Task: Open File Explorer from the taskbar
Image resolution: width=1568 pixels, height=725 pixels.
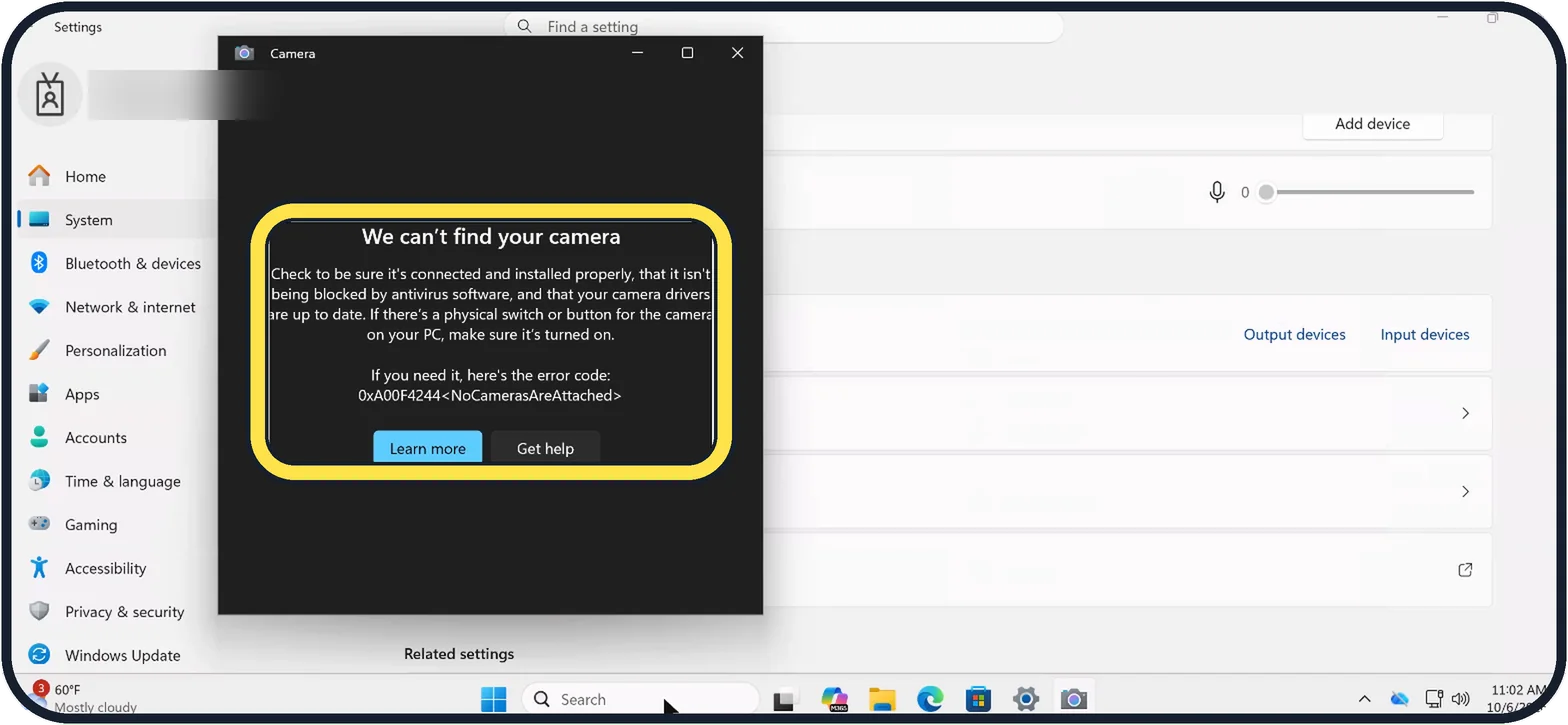Action: pos(882,699)
